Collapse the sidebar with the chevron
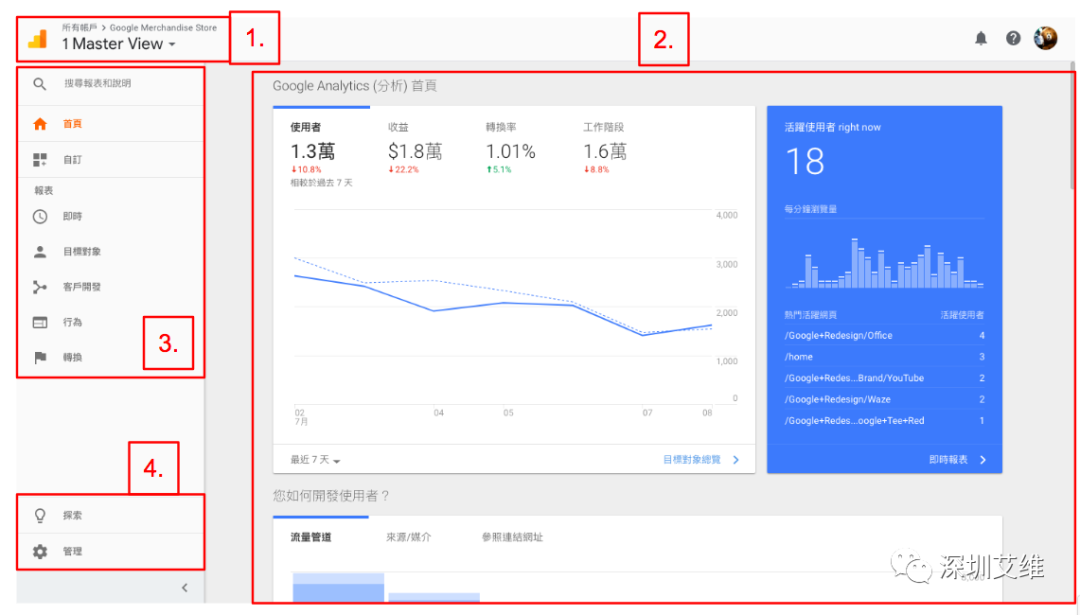Screen dimensions: 1080x615 click(x=185, y=588)
